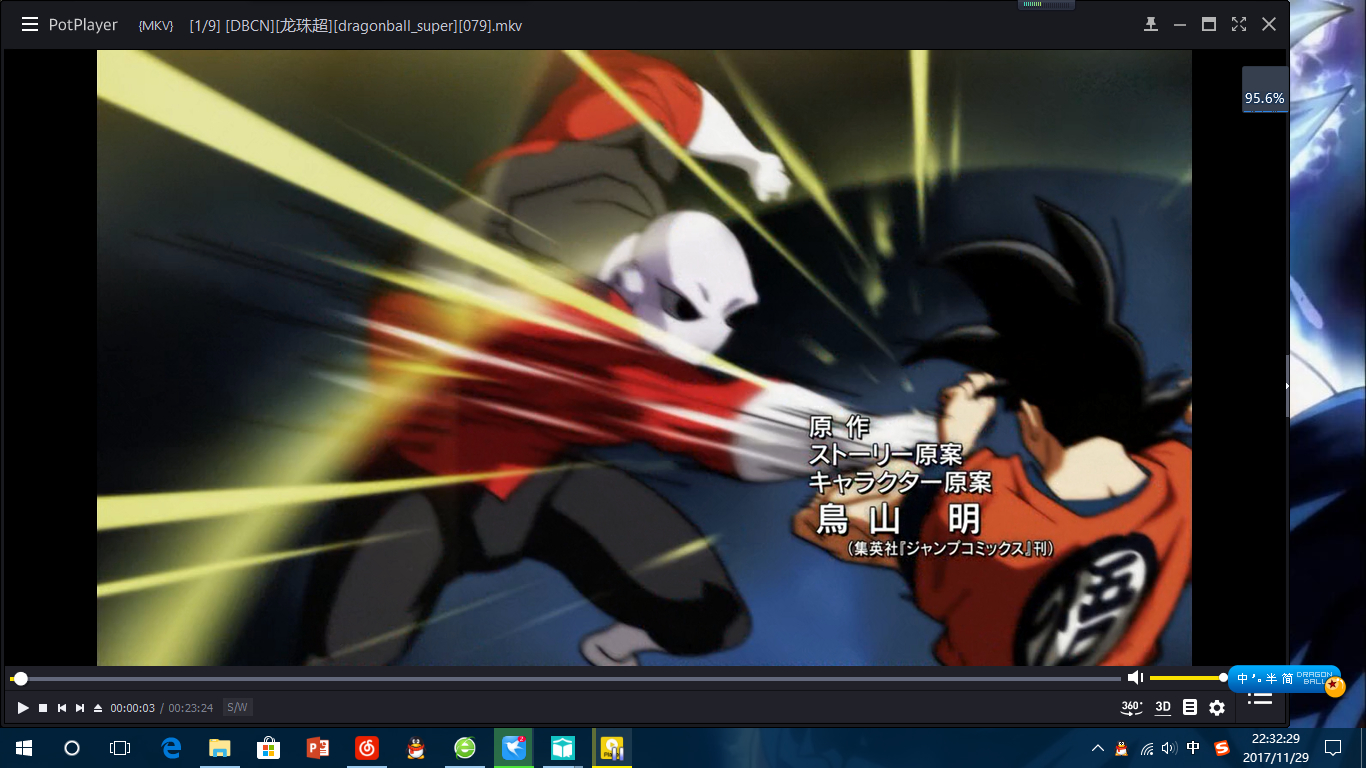The width and height of the screenshot is (1366, 768).
Task: Open the clock showing 22:32:29
Action: [x=1275, y=748]
